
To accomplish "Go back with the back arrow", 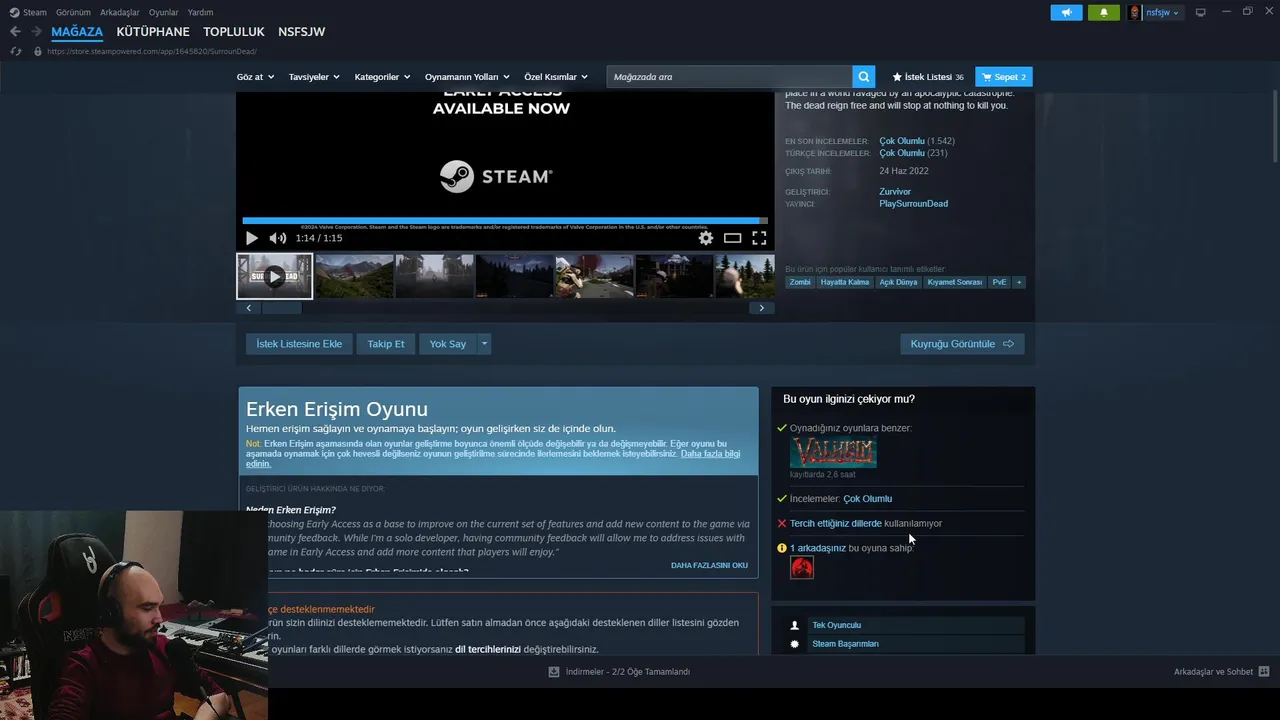I will tap(15, 32).
